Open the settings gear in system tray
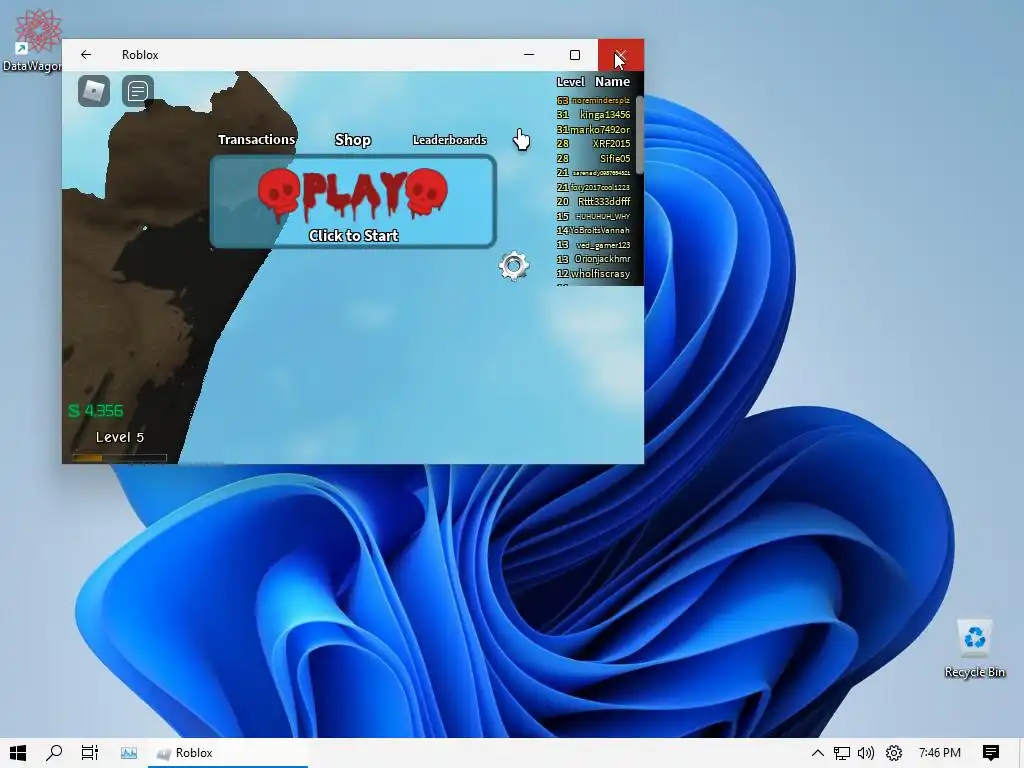 (x=893, y=753)
